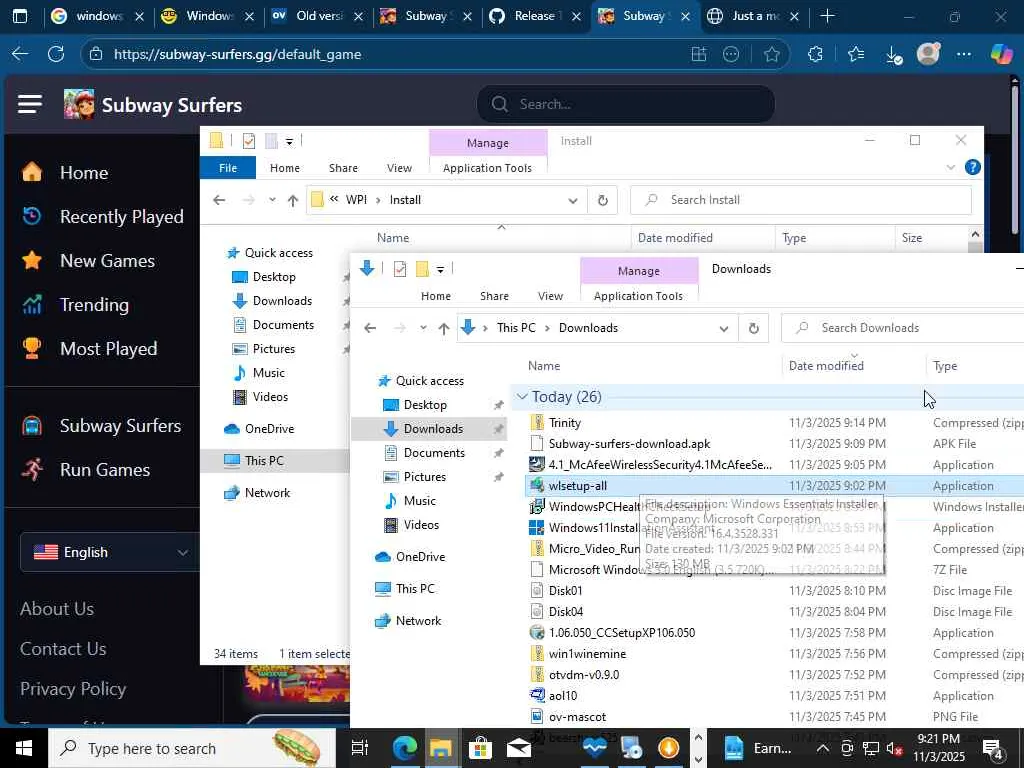The width and height of the screenshot is (1024, 768).
Task: Open notification center icon
Action: tap(994, 749)
